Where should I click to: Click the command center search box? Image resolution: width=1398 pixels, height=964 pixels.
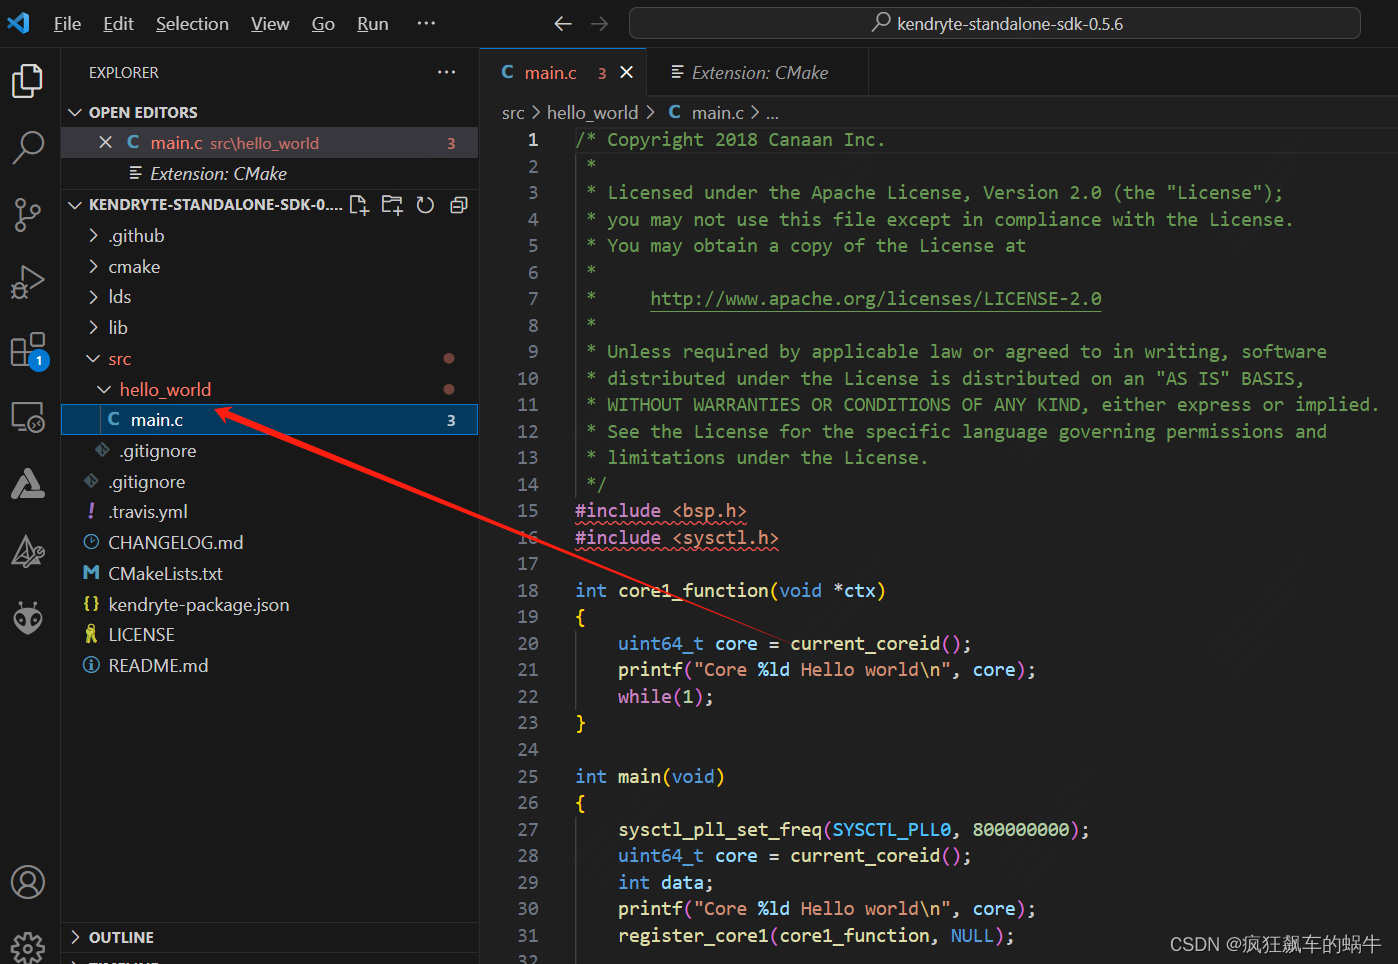tap(994, 23)
